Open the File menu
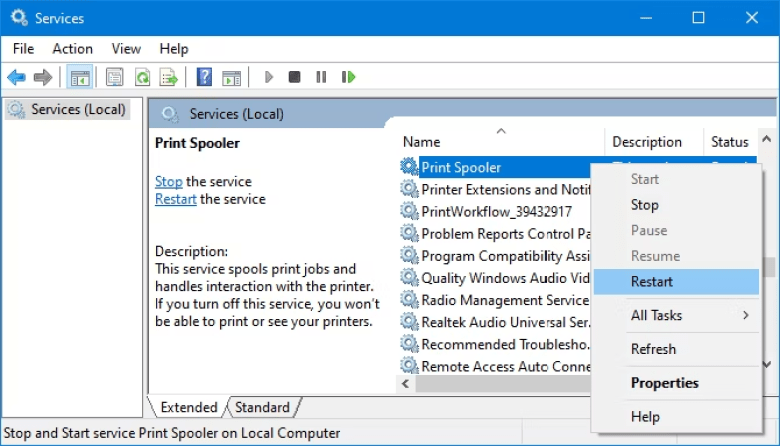 pyautogui.click(x=23, y=49)
